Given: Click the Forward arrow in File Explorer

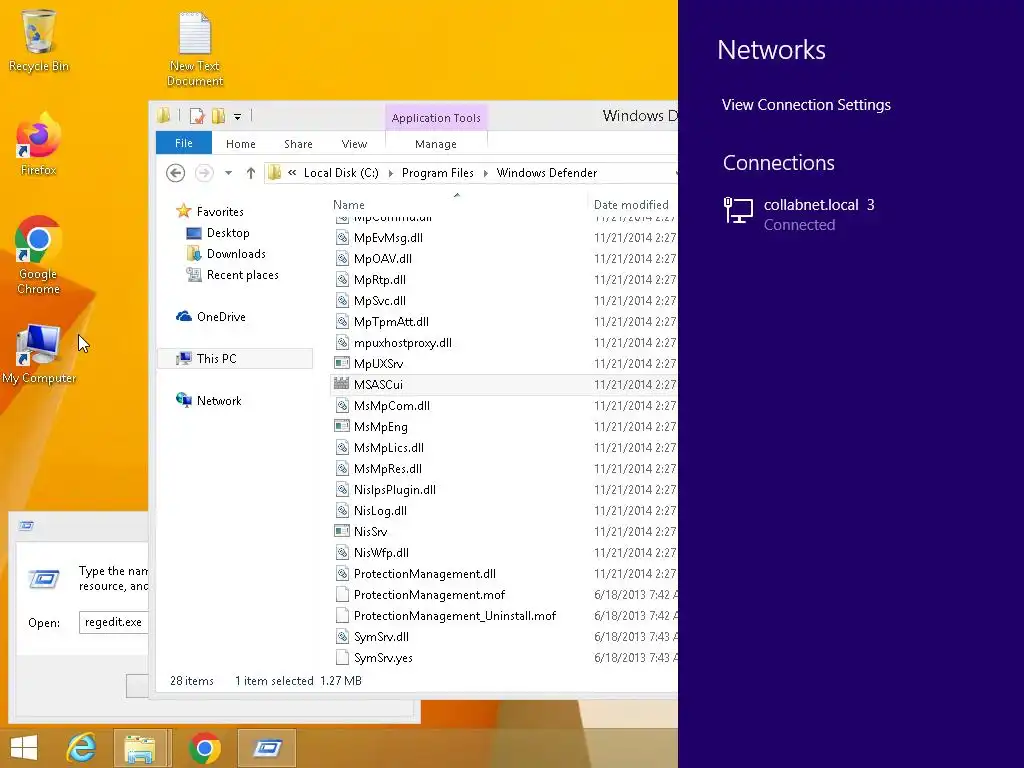Looking at the screenshot, I should (x=204, y=173).
